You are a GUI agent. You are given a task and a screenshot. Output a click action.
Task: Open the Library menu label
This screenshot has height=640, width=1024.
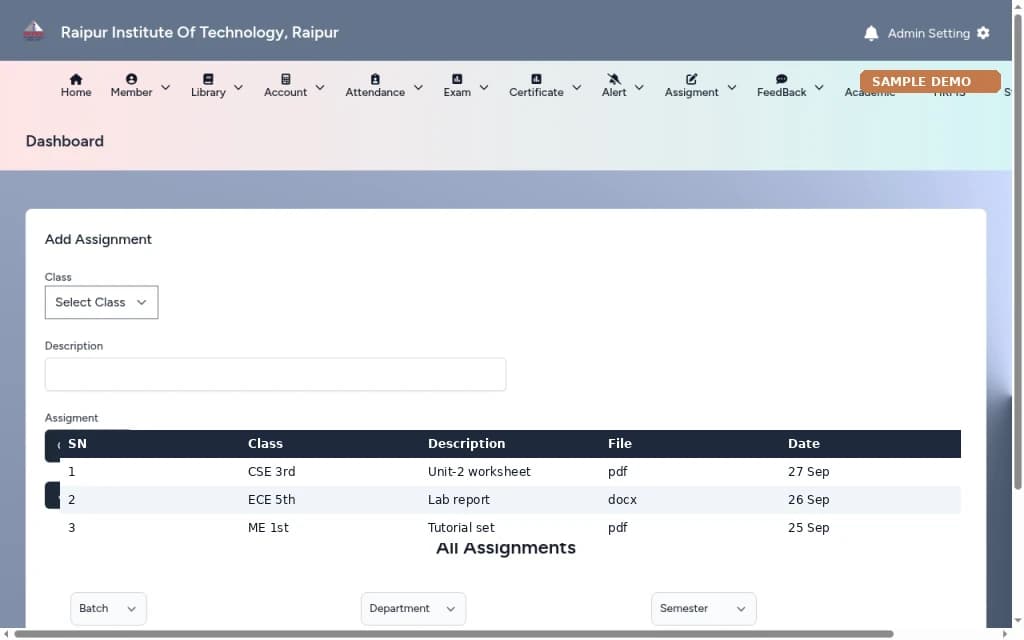(208, 93)
